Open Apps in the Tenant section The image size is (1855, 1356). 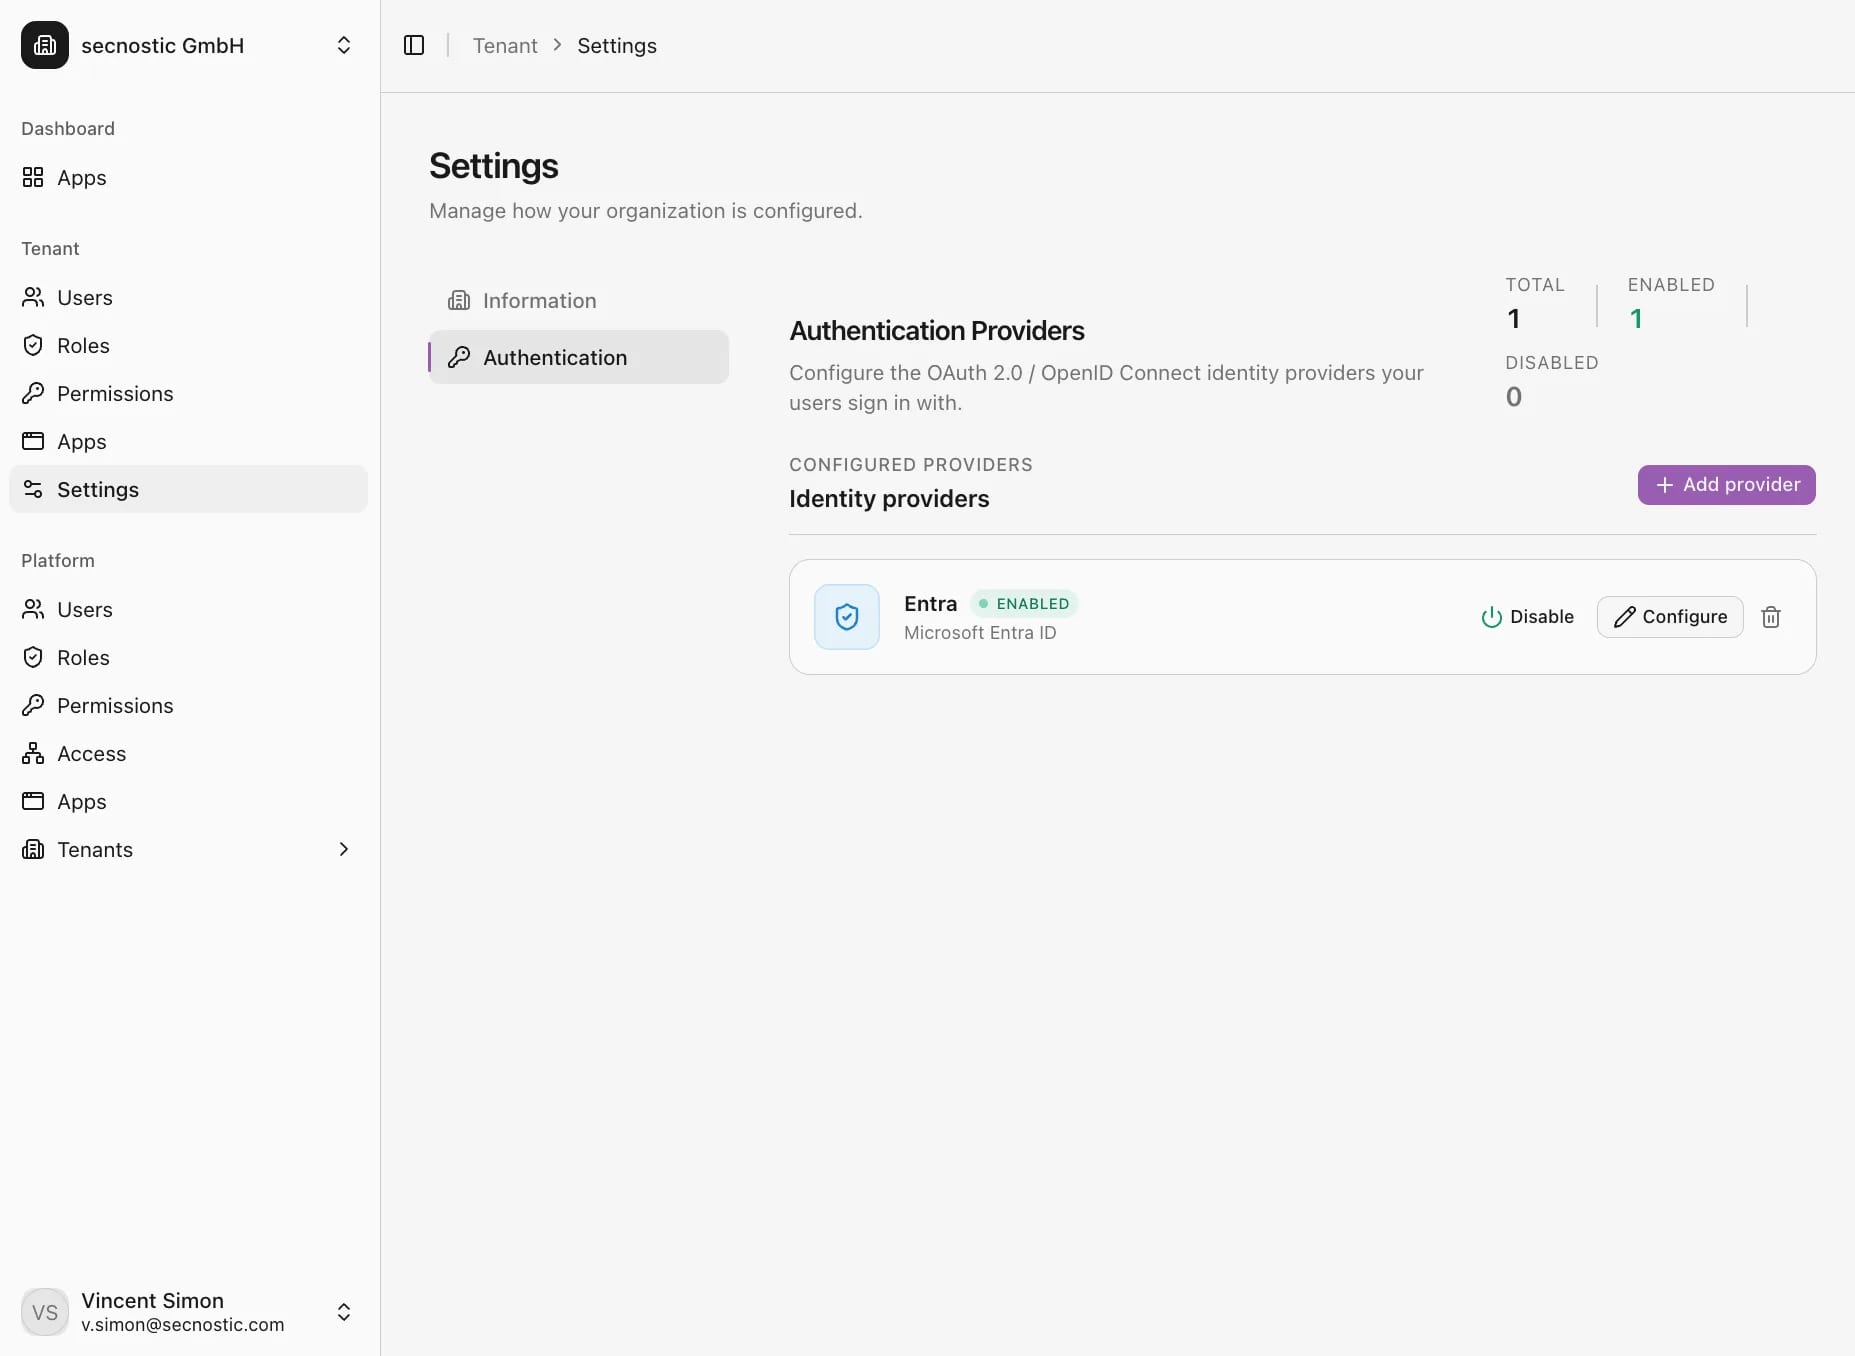[189, 441]
